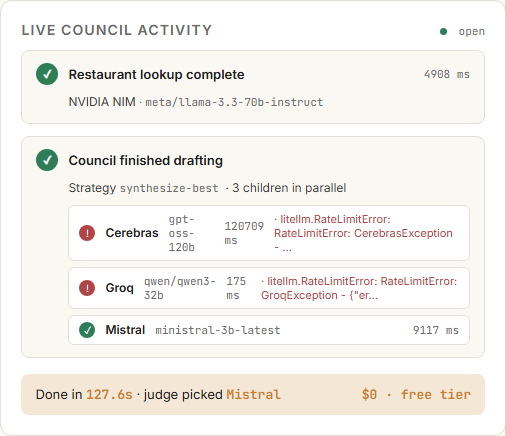Click the 120709 ms Cerebras duration
The image size is (505, 436).
point(244,233)
